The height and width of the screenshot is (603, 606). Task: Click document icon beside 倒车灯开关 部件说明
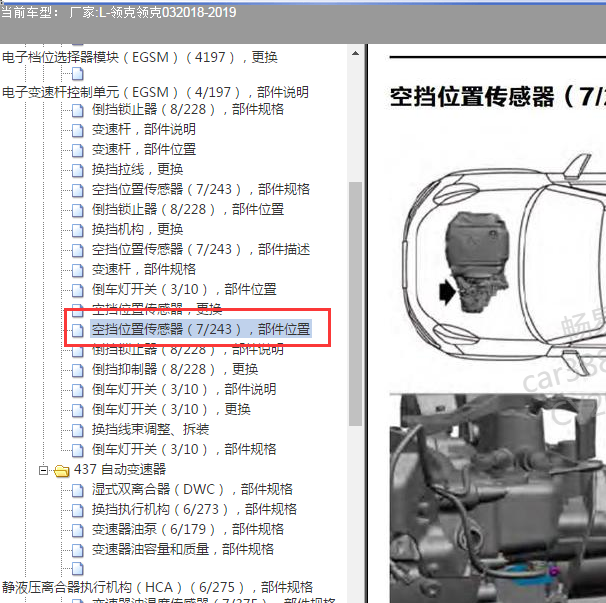78,390
